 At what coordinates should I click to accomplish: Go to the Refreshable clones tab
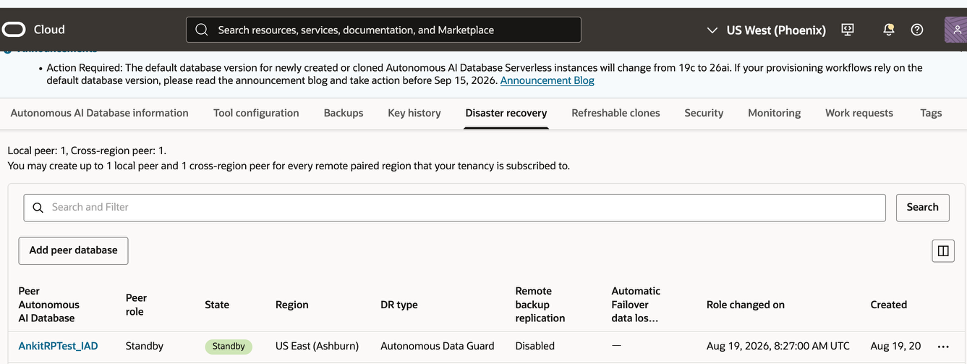615,113
